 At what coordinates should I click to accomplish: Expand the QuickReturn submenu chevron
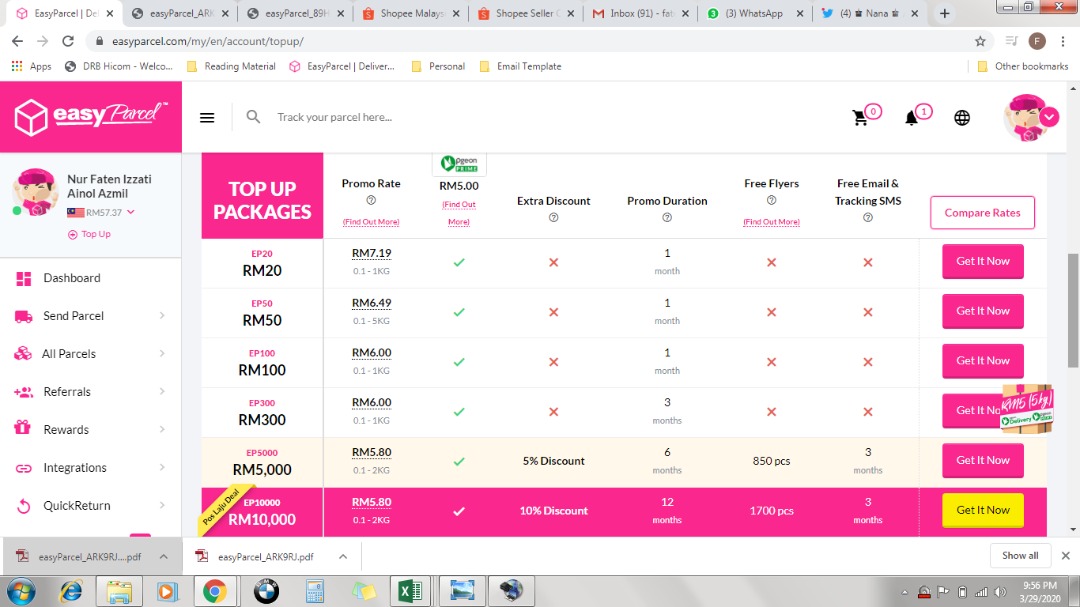pyautogui.click(x=163, y=505)
